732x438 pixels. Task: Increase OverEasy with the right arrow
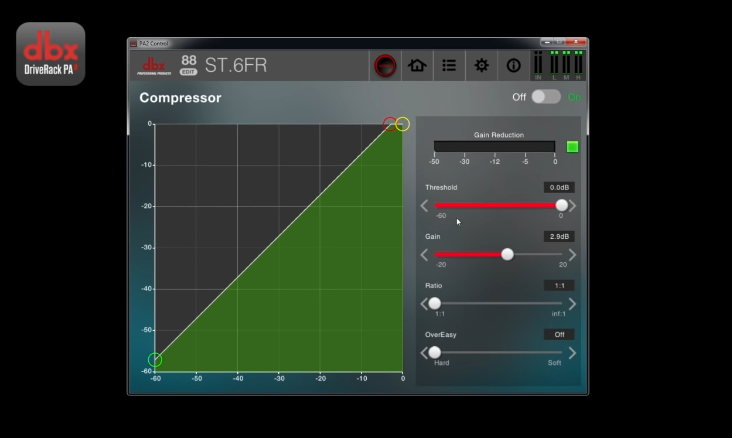click(x=572, y=353)
